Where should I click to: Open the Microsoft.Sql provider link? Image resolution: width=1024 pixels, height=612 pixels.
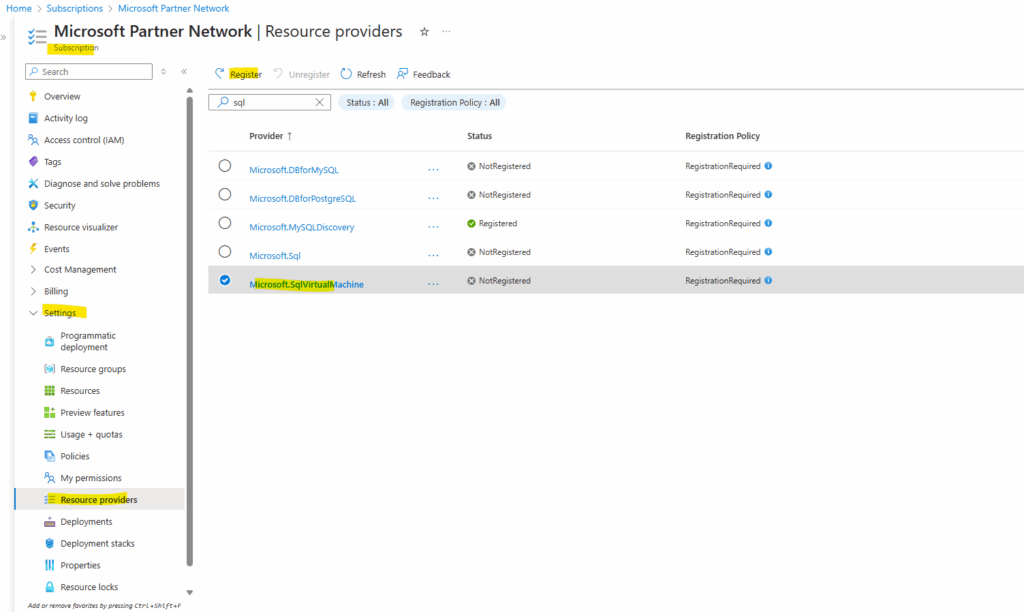pos(275,256)
